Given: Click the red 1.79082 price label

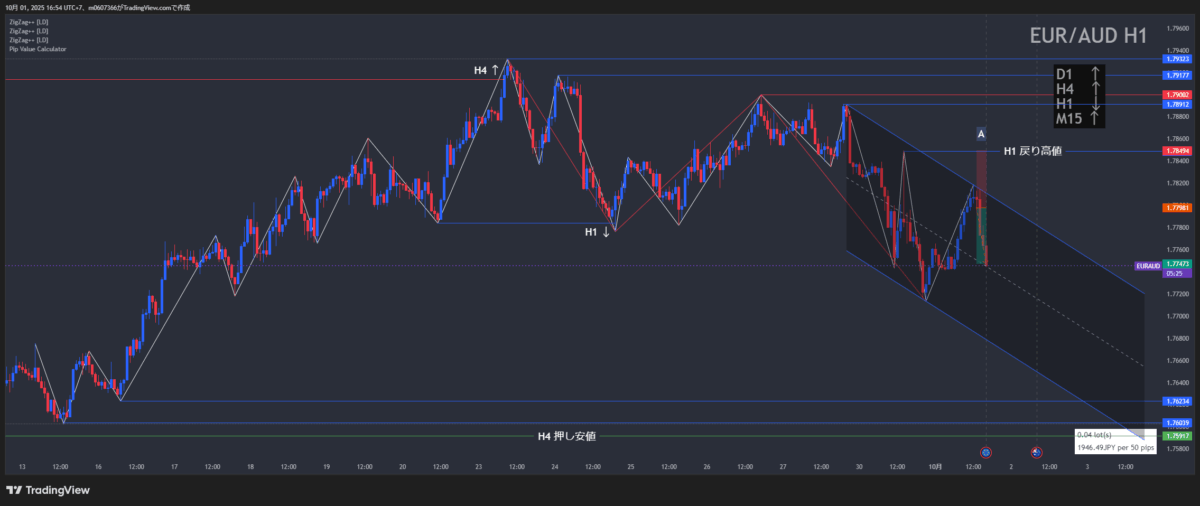Looking at the screenshot, I should click(x=1176, y=95).
